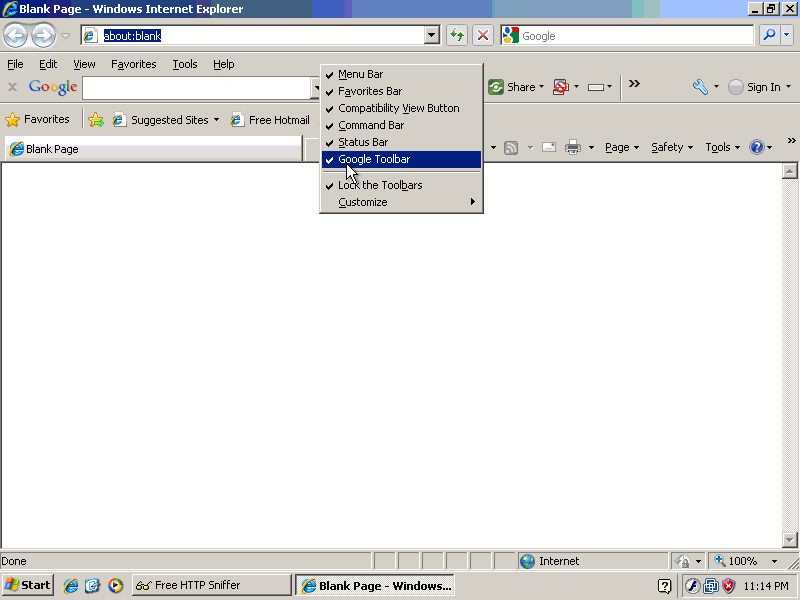The image size is (800, 600).
Task: Uncheck Favorites Bar in the toolbar menu
Action: 401,91
